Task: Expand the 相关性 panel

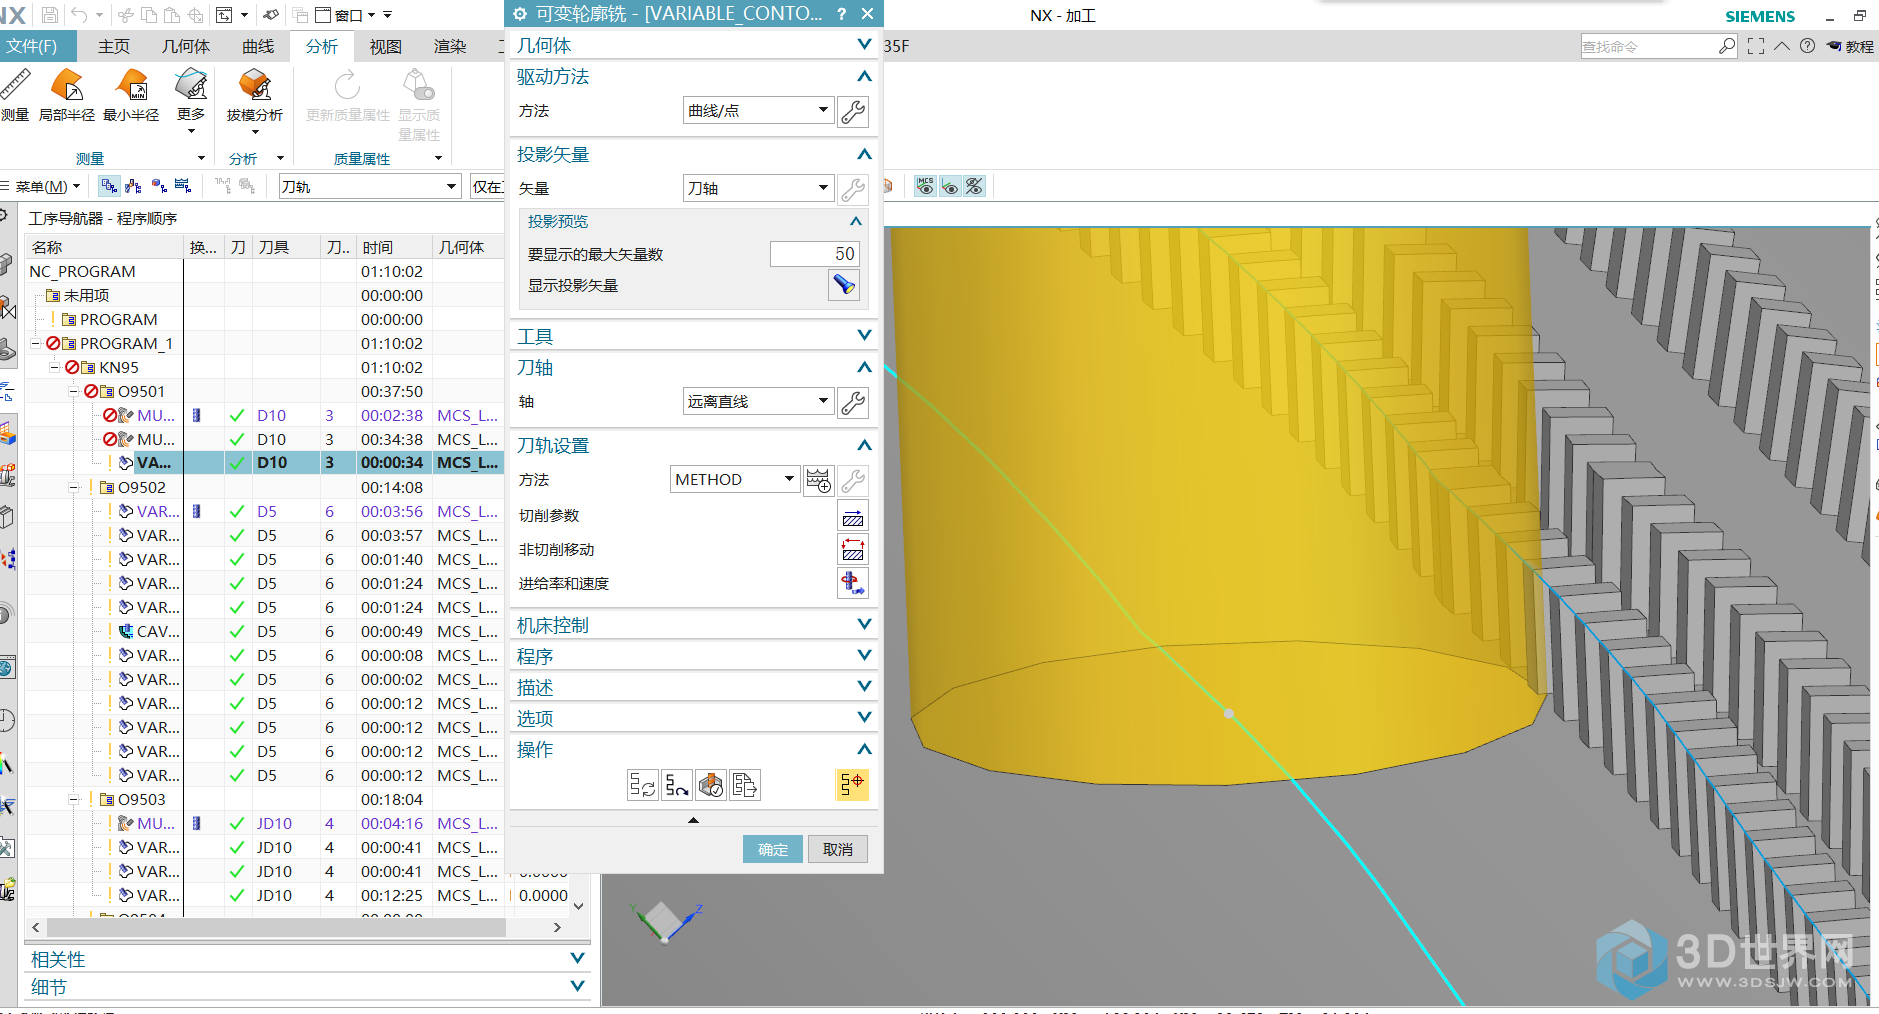Action: tap(577, 959)
